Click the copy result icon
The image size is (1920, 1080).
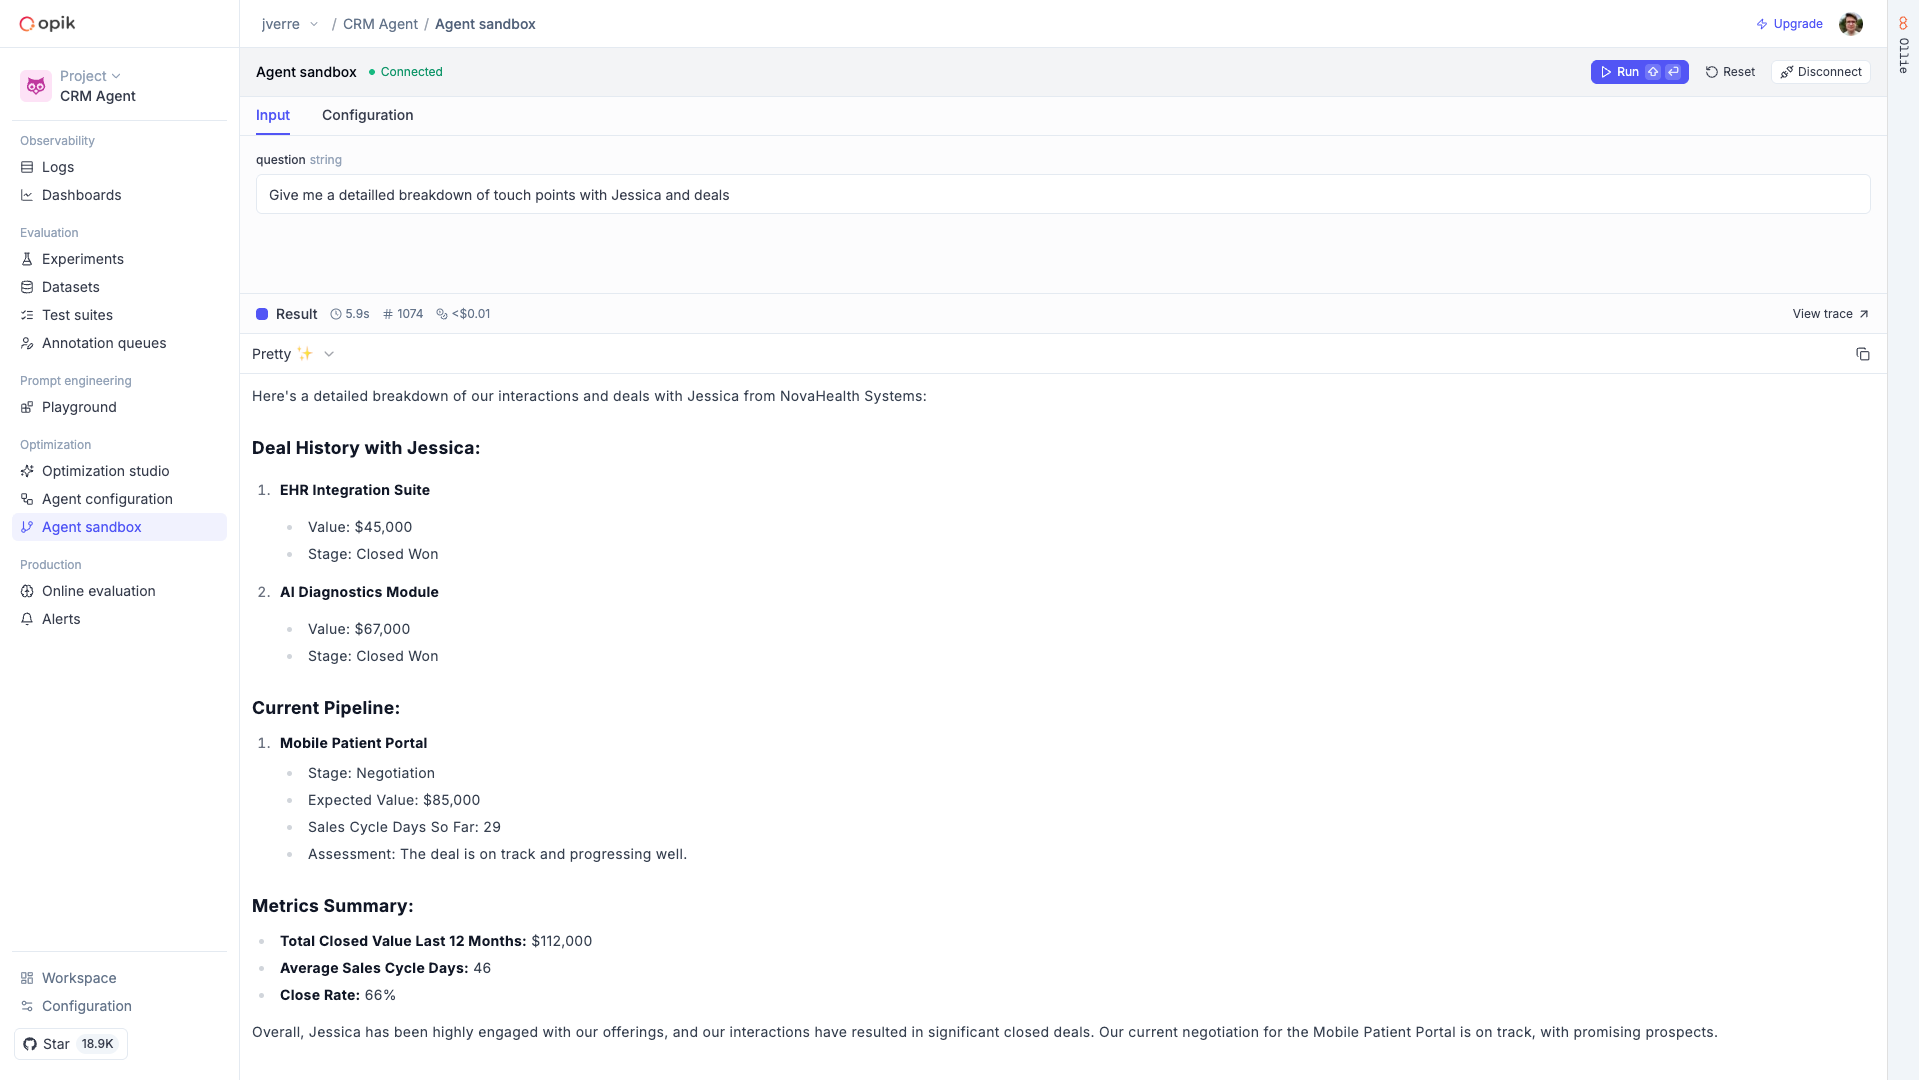[1862, 354]
